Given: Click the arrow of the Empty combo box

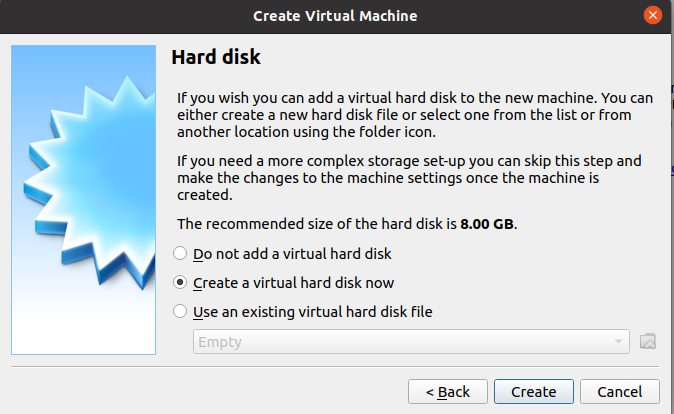Looking at the screenshot, I should pyautogui.click(x=619, y=342).
